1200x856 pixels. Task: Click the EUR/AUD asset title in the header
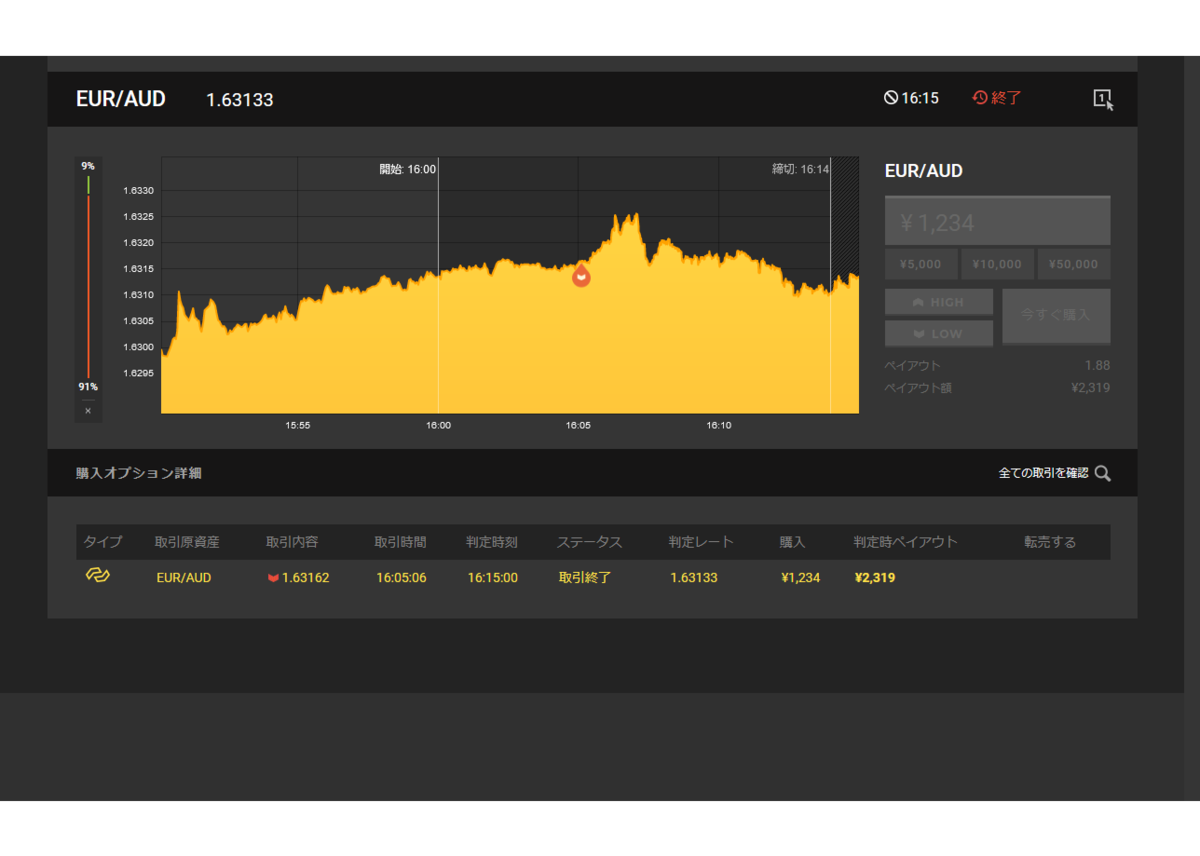pyautogui.click(x=121, y=99)
